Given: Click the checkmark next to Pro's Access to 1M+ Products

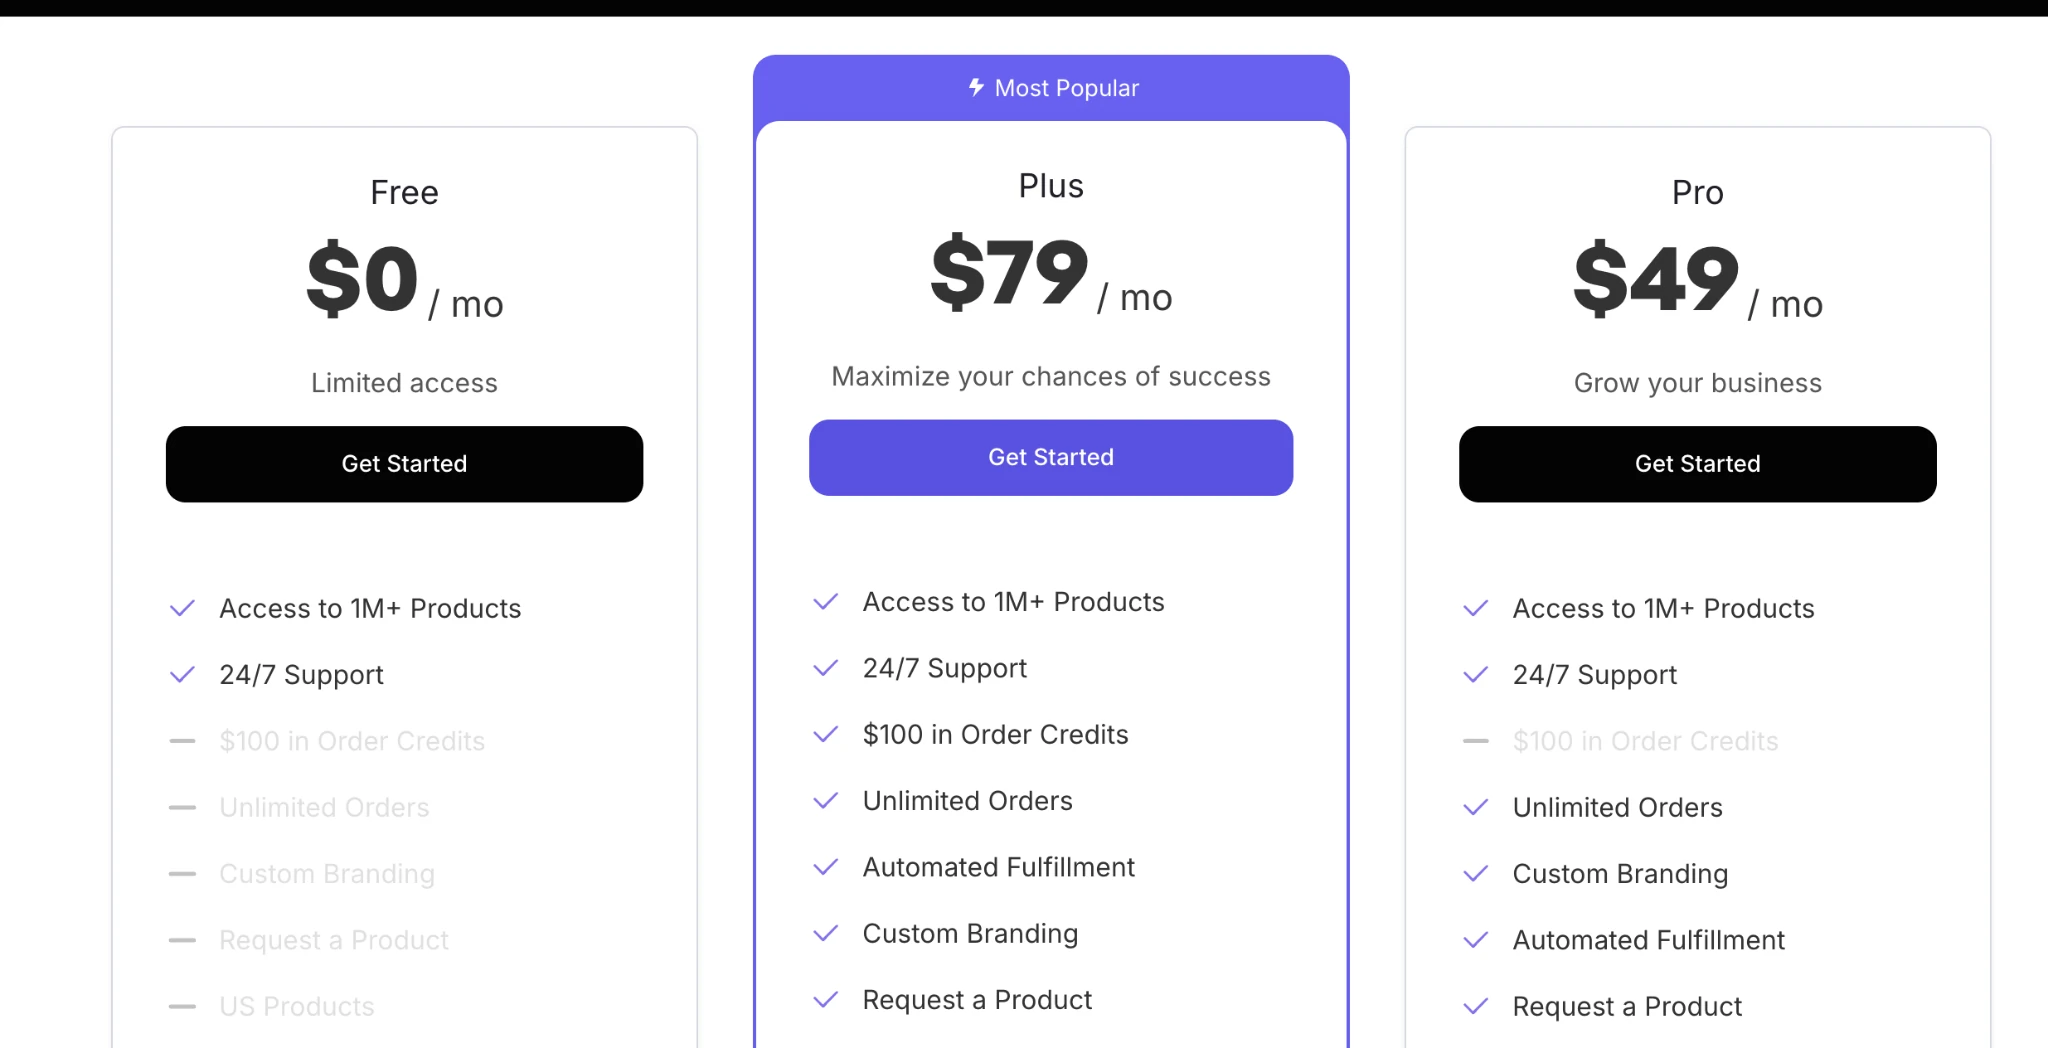Looking at the screenshot, I should [1475, 608].
